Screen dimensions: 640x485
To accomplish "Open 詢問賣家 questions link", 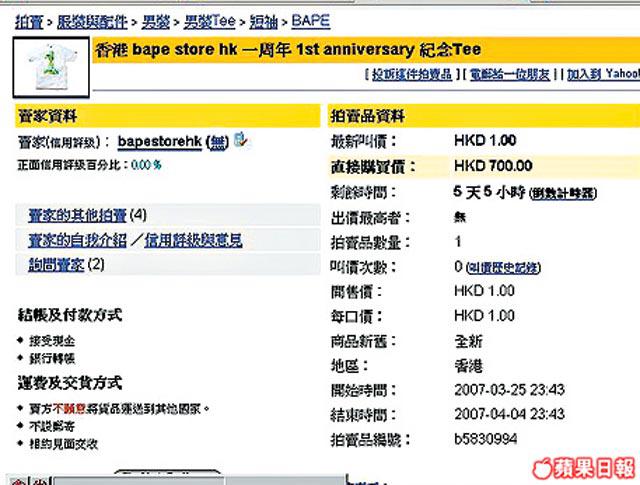I will click(56, 265).
